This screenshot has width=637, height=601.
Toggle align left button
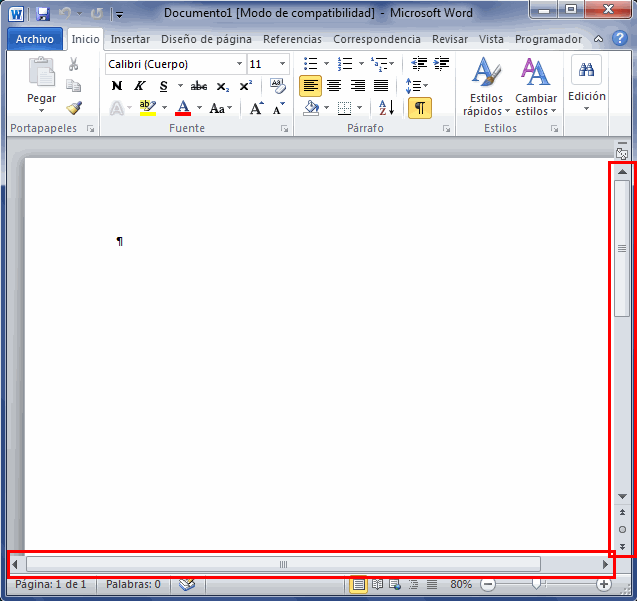pyautogui.click(x=310, y=86)
